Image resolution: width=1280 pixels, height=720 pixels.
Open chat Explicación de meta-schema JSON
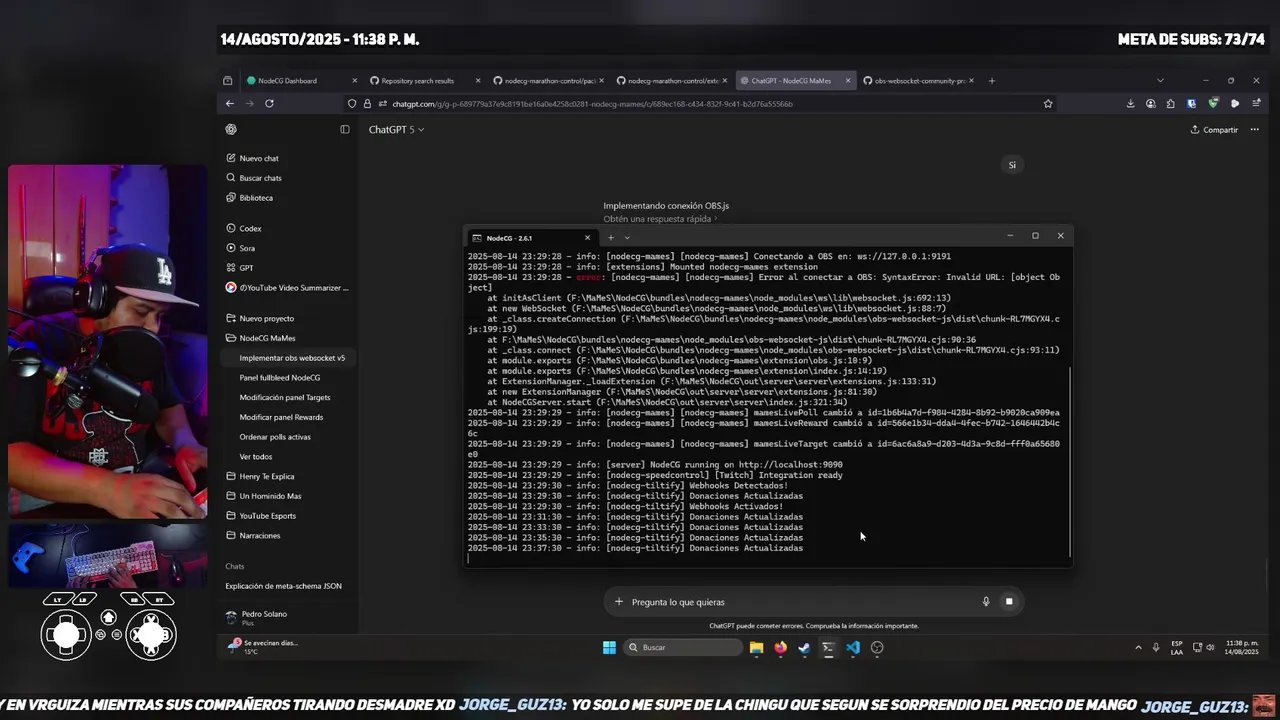pyautogui.click(x=283, y=586)
